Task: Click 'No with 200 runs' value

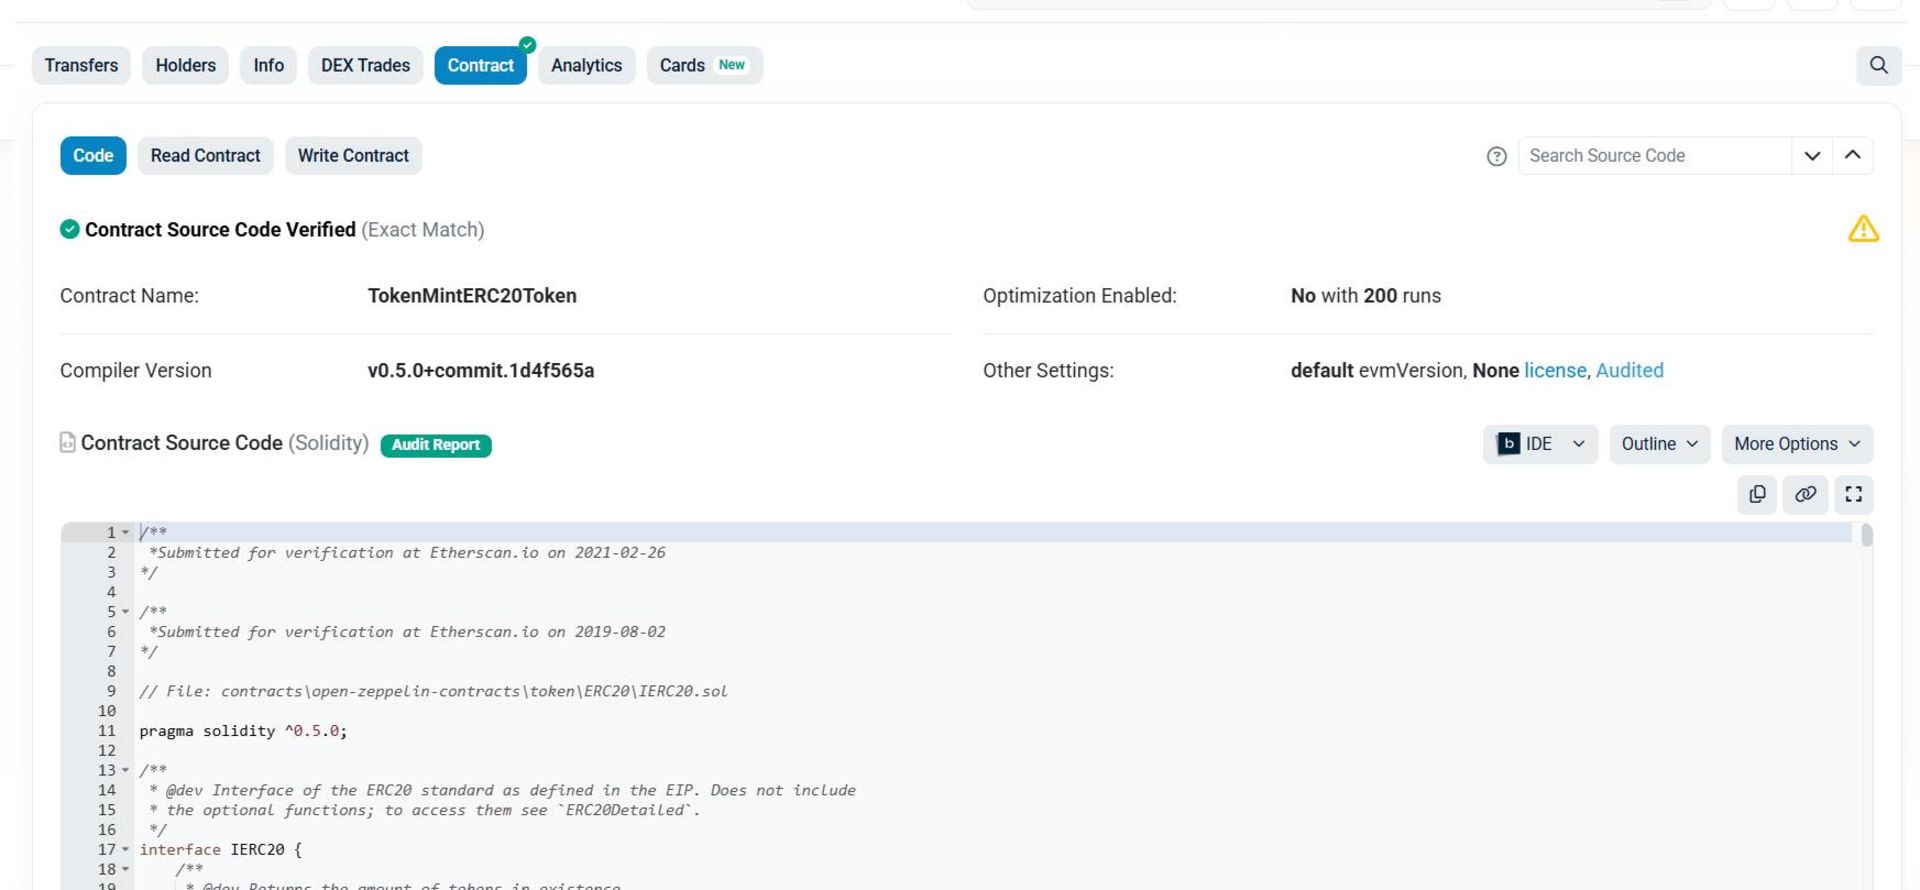Action: [x=1365, y=296]
